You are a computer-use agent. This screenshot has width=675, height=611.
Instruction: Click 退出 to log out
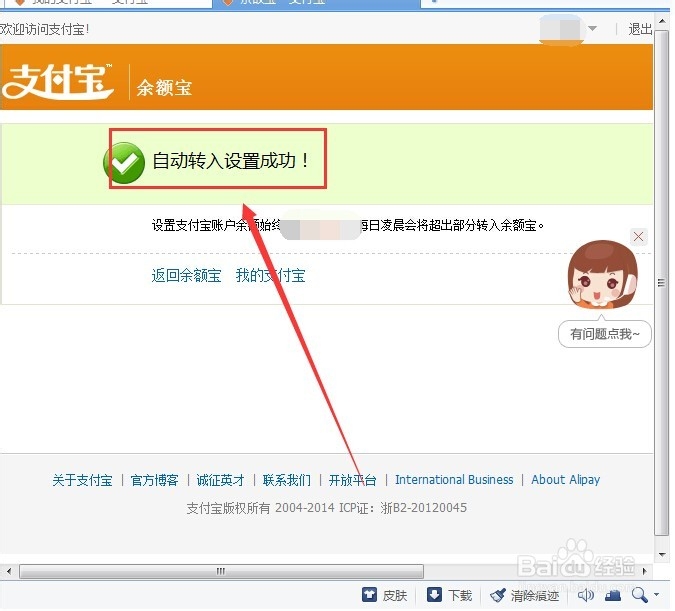pos(640,29)
